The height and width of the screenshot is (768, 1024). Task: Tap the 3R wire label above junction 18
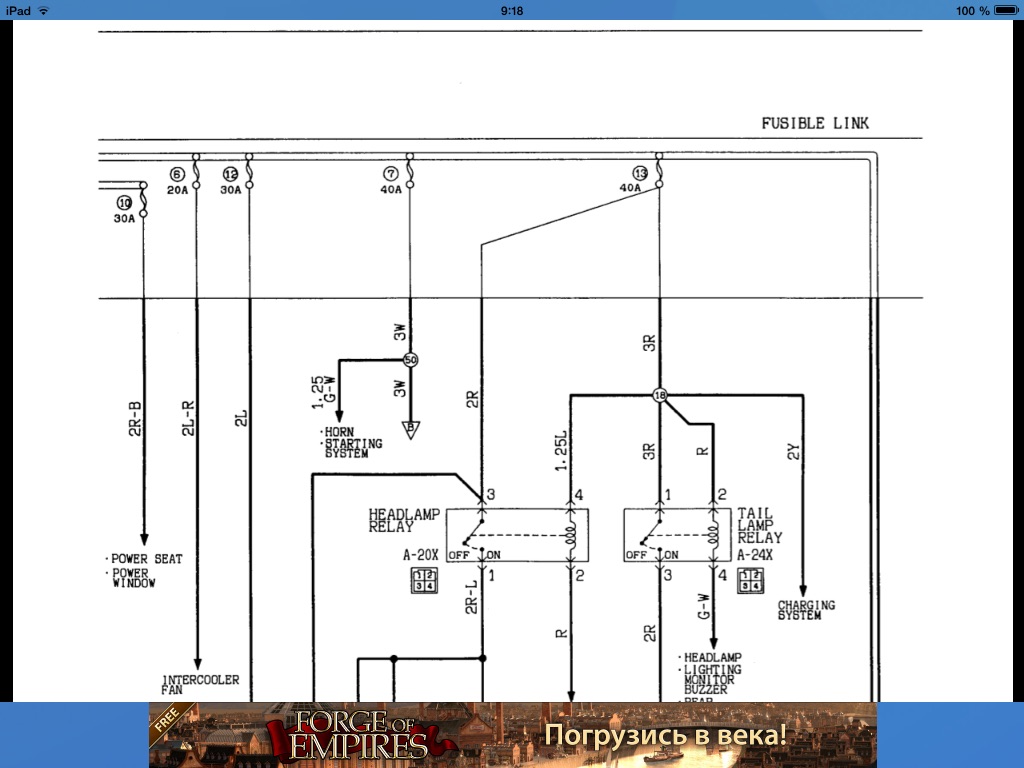[648, 343]
